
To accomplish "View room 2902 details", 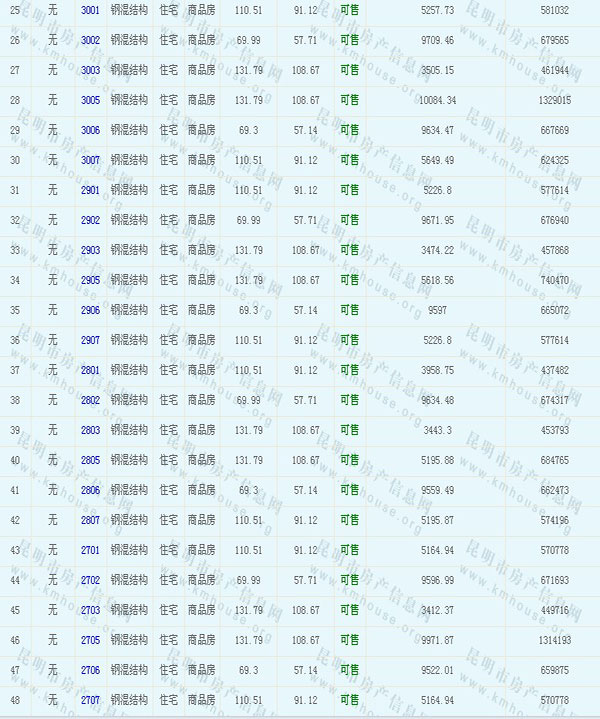I will click(90, 220).
